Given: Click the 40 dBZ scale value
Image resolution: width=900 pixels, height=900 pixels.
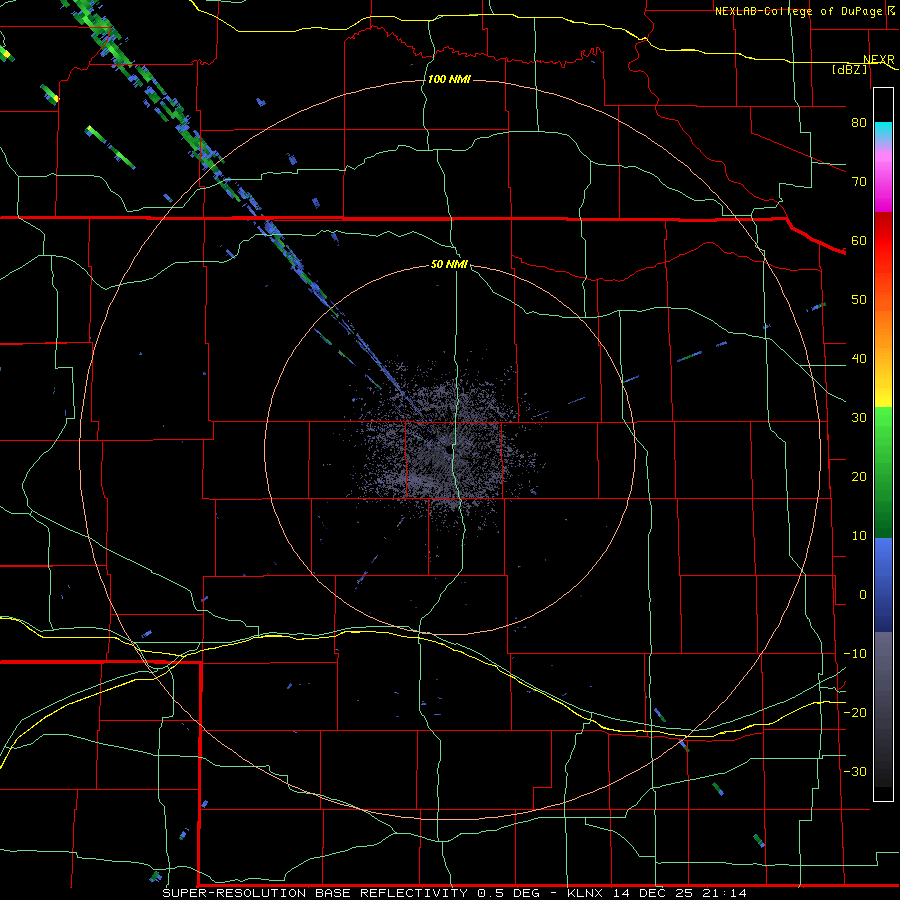Looking at the screenshot, I should point(859,359).
